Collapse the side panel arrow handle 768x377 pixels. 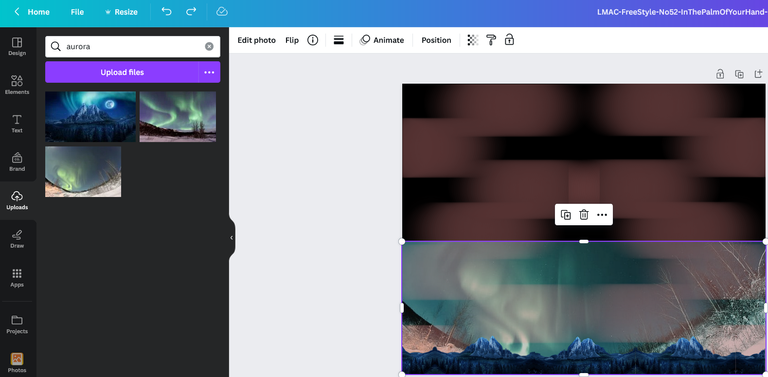point(232,237)
